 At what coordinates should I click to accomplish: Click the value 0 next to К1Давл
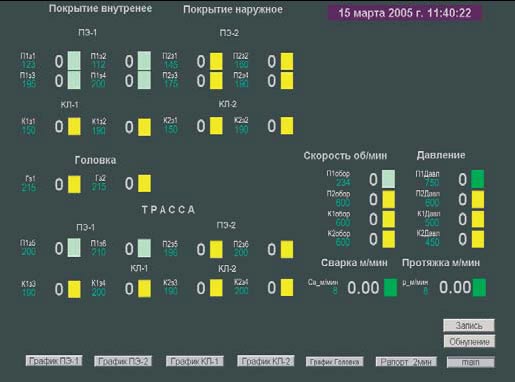tap(462, 219)
